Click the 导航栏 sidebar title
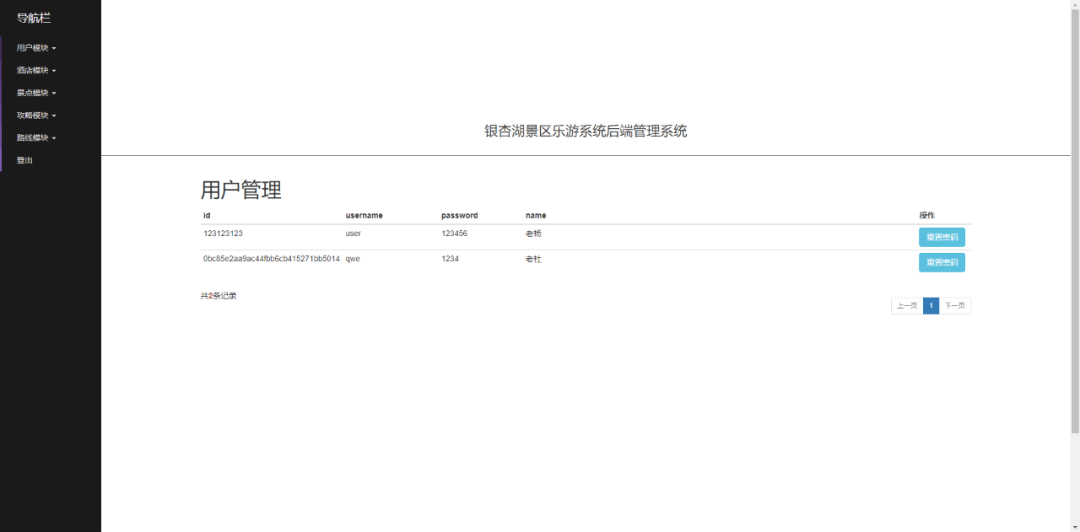Image resolution: width=1080 pixels, height=532 pixels. [34, 19]
